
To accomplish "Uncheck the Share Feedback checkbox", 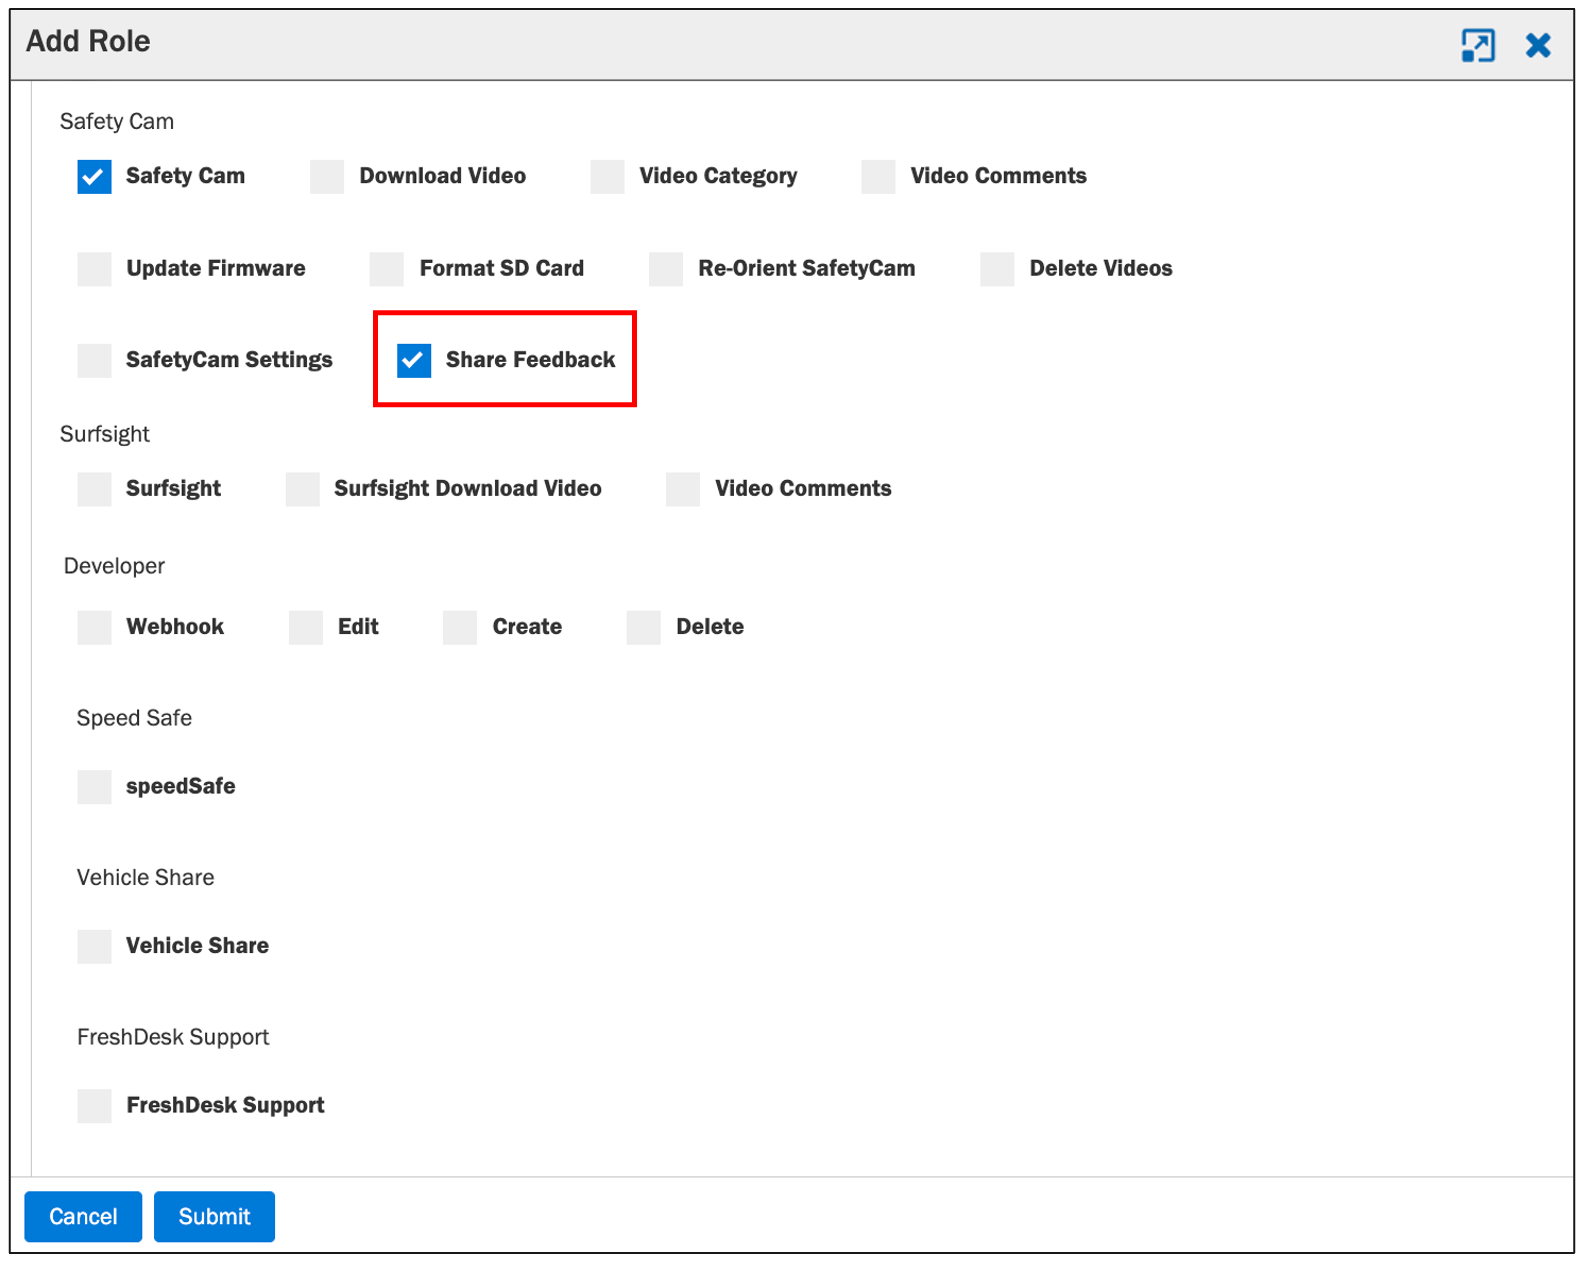I will tap(414, 361).
